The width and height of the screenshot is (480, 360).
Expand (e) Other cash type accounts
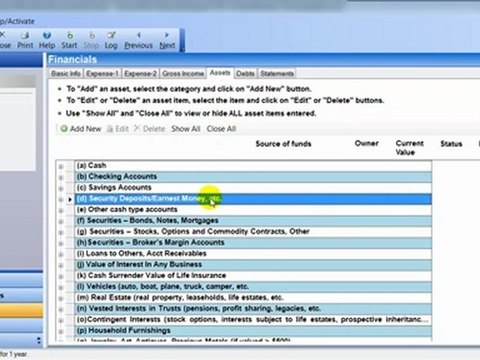(x=61, y=210)
